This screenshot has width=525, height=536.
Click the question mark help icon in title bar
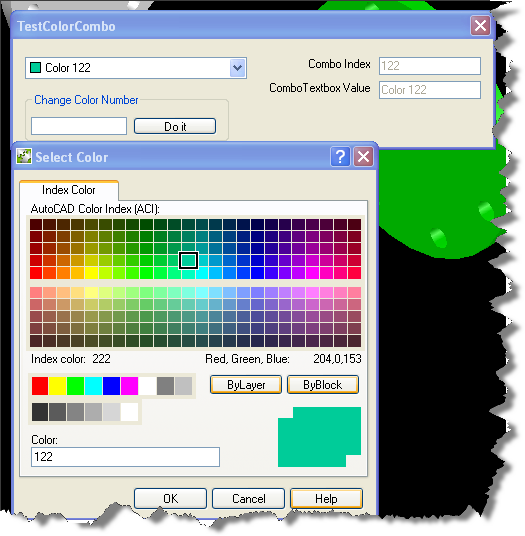coord(340,157)
